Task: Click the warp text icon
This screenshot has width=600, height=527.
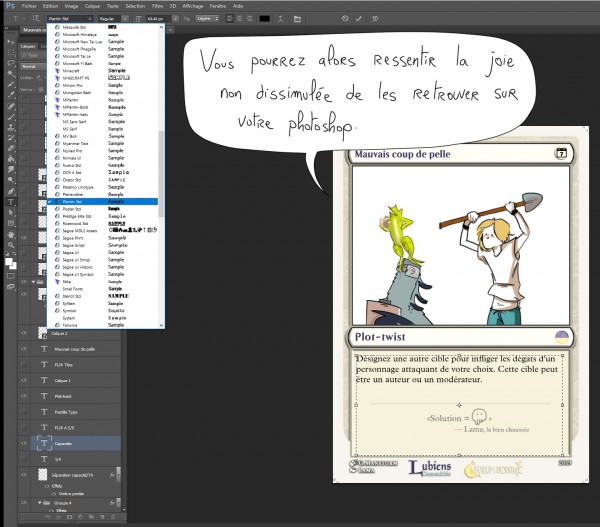Action: pos(280,18)
